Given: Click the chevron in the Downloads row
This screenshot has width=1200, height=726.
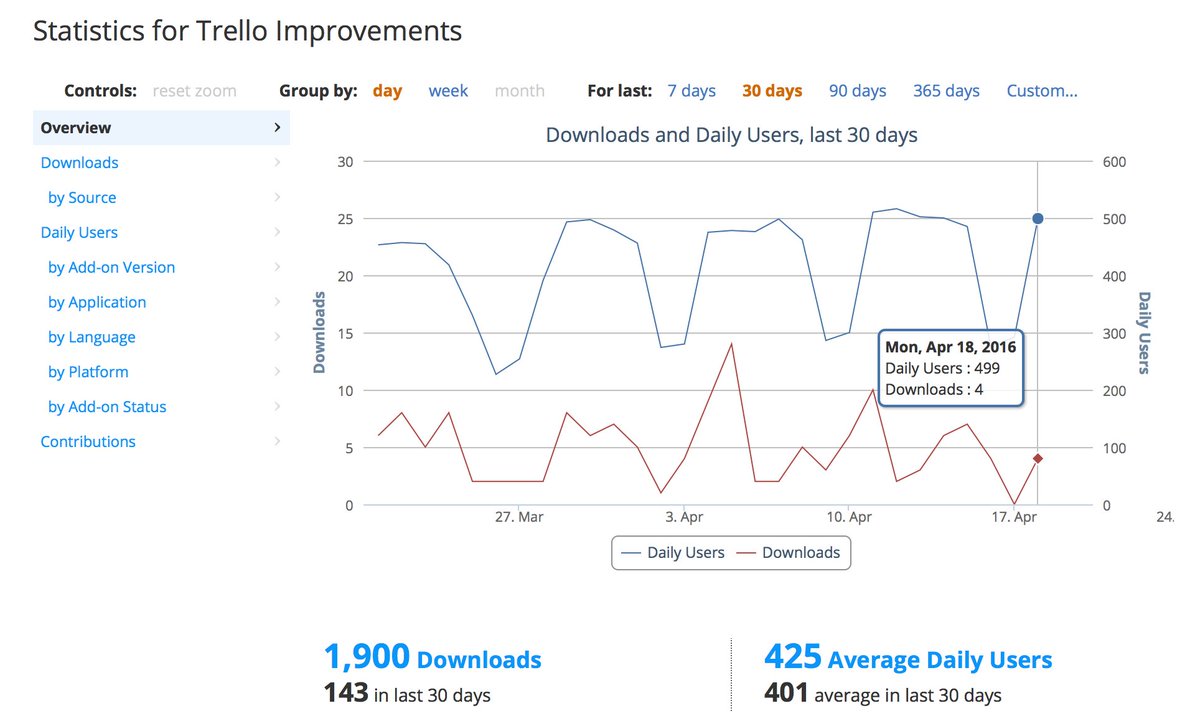Looking at the screenshot, I should tap(277, 163).
